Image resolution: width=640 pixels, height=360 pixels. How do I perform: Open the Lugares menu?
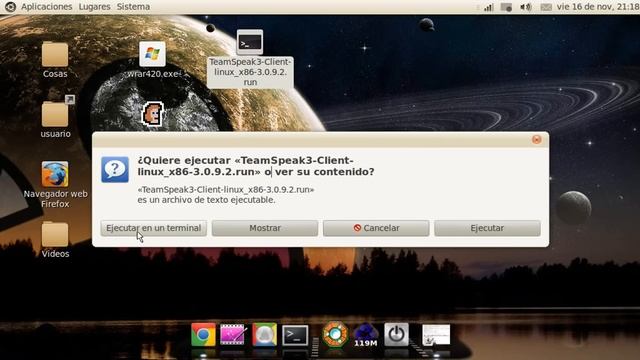(94, 7)
